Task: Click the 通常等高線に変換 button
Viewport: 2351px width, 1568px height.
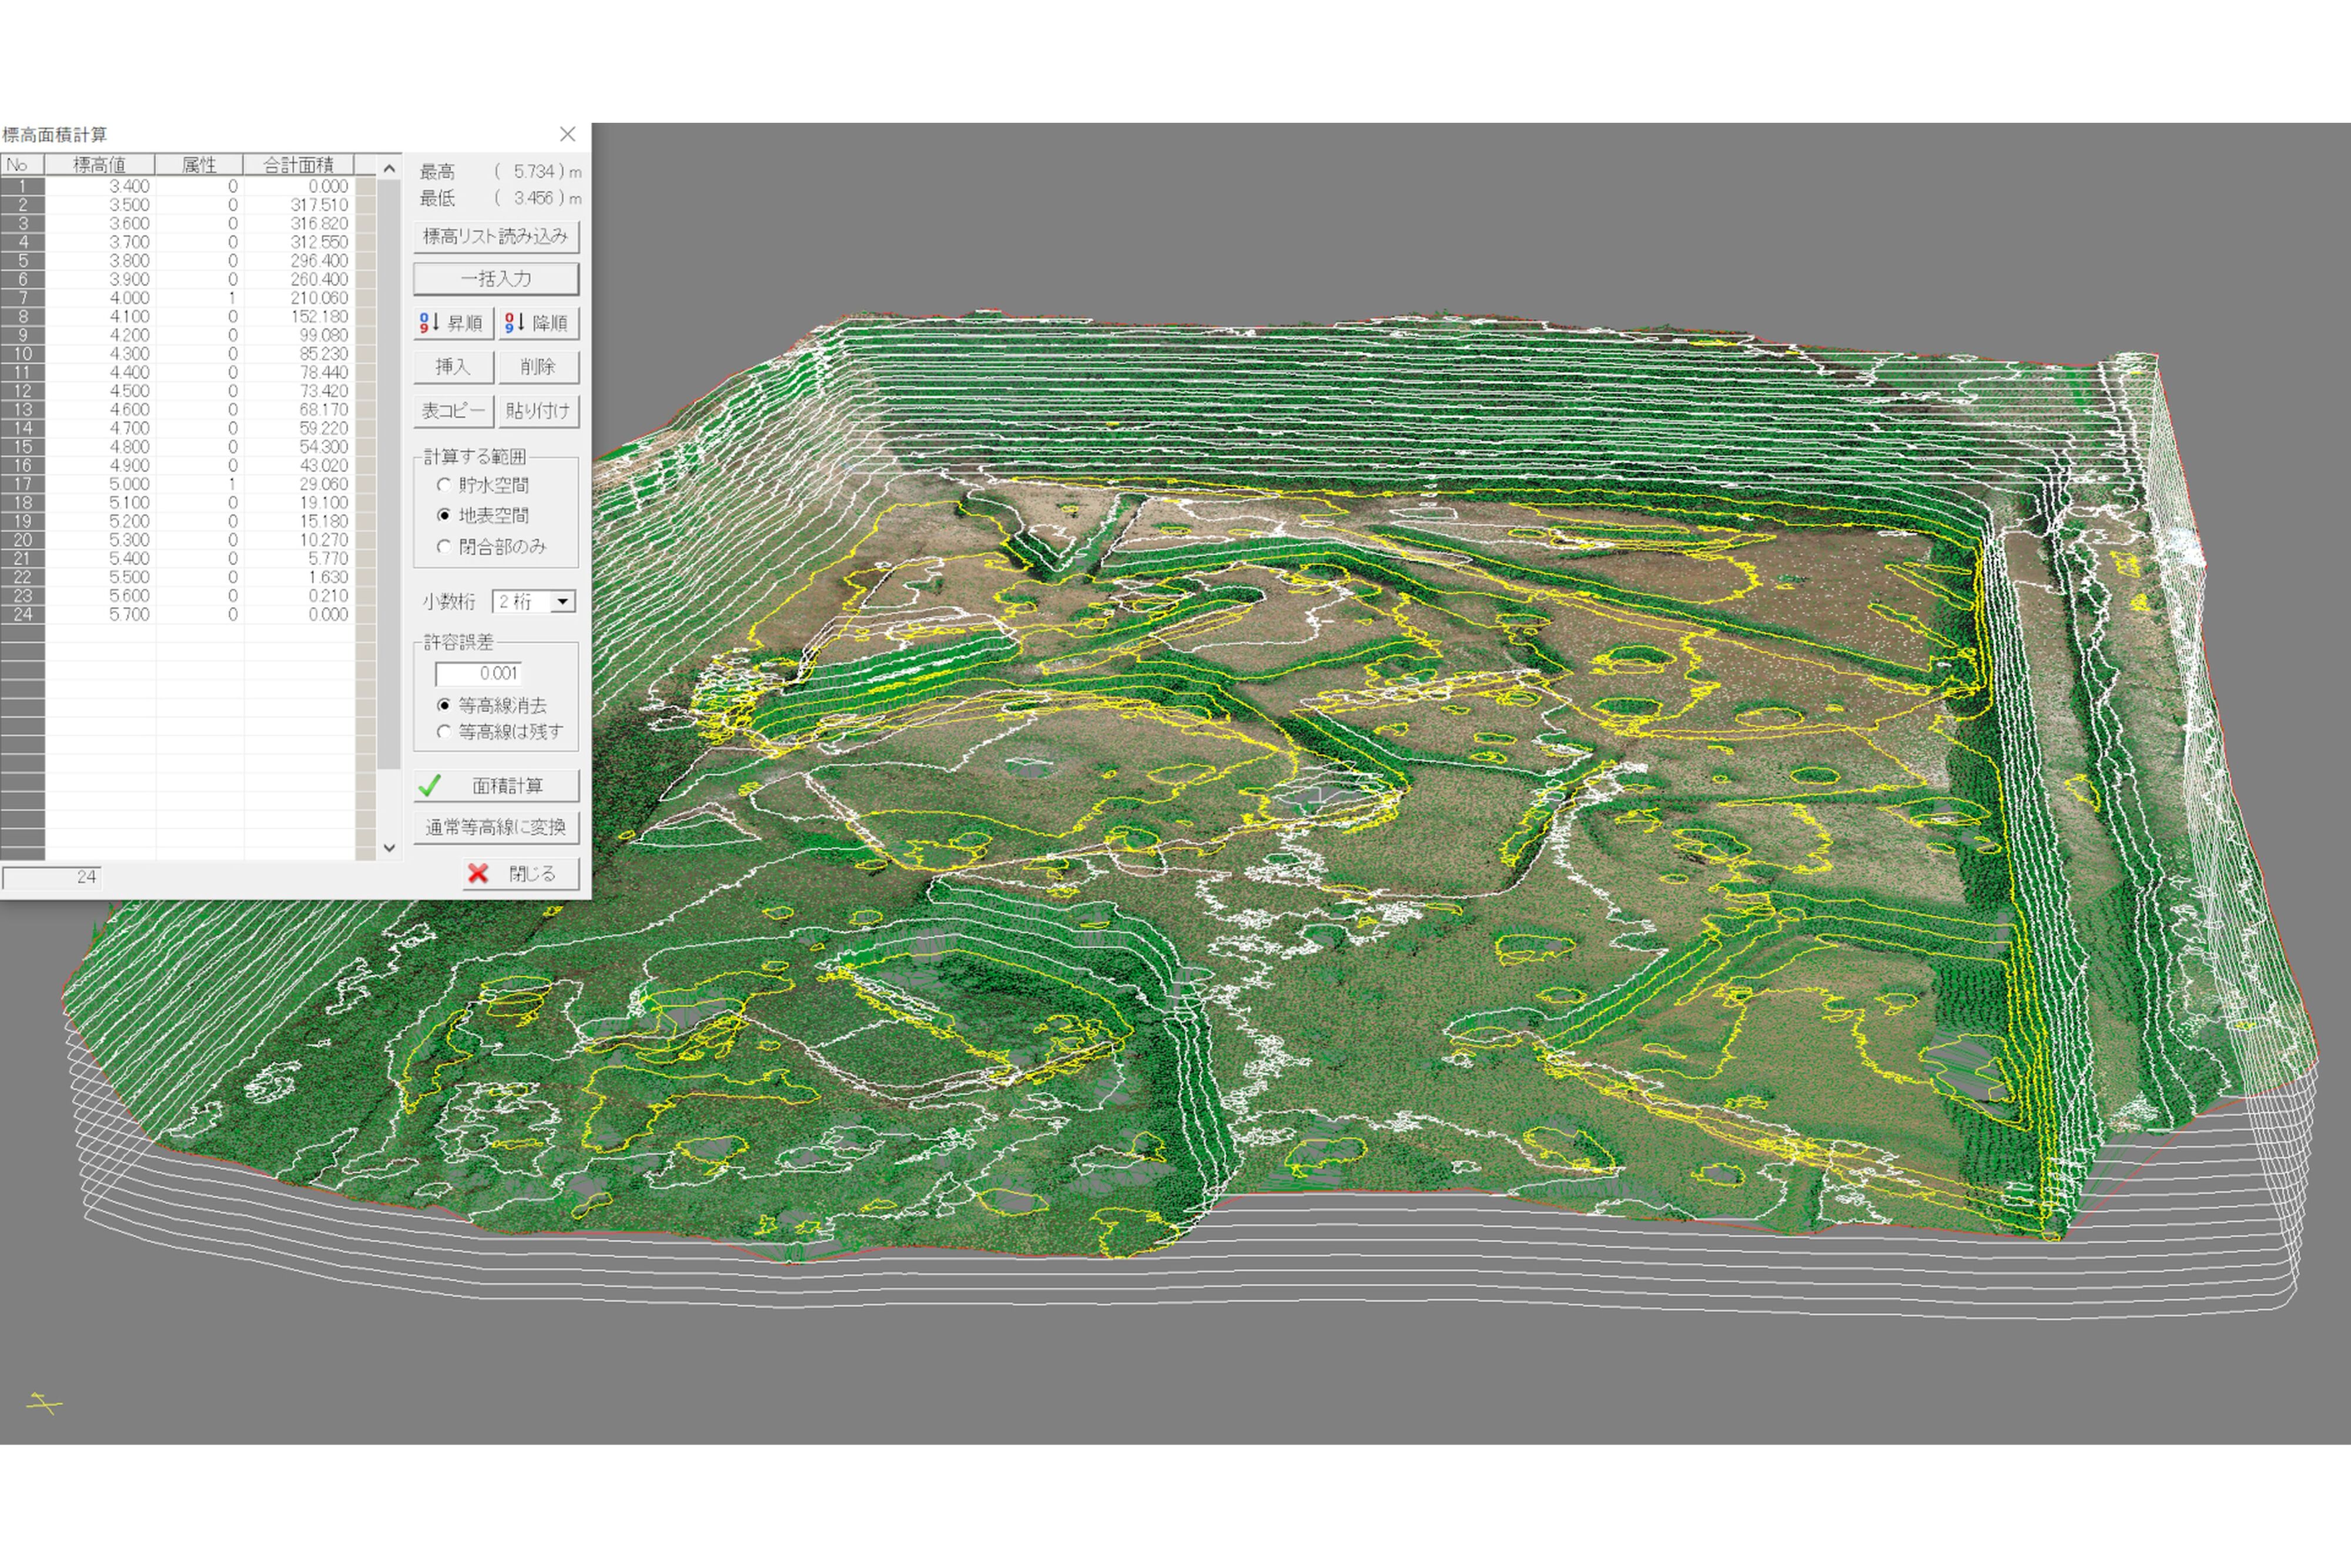Action: point(496,827)
